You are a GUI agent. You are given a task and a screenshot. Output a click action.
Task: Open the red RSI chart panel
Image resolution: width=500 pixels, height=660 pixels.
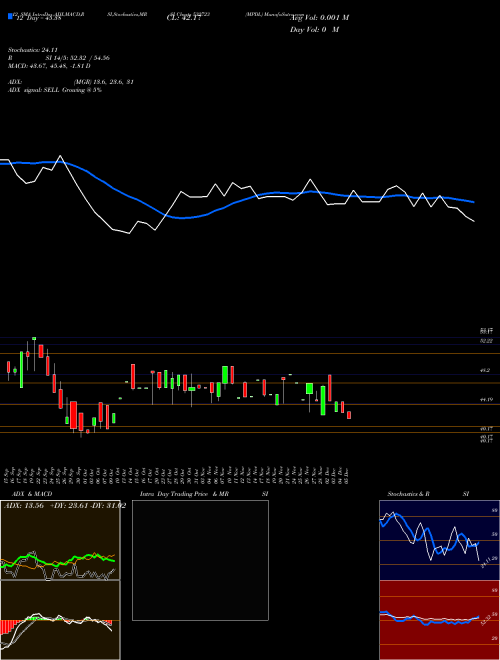(x=439, y=620)
